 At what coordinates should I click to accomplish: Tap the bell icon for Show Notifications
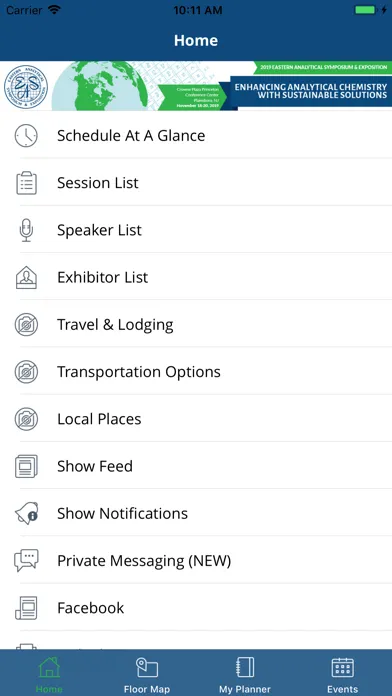(x=26, y=514)
